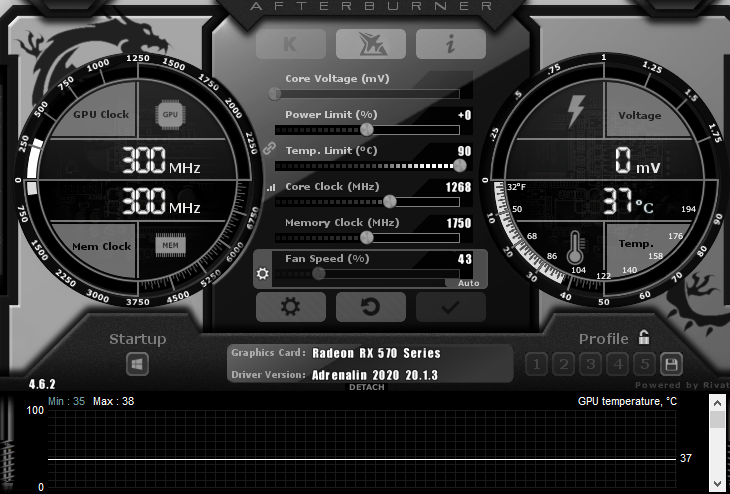The height and width of the screenshot is (494, 730).
Task: Launch the OC Scanner jet icon
Action: (371, 44)
